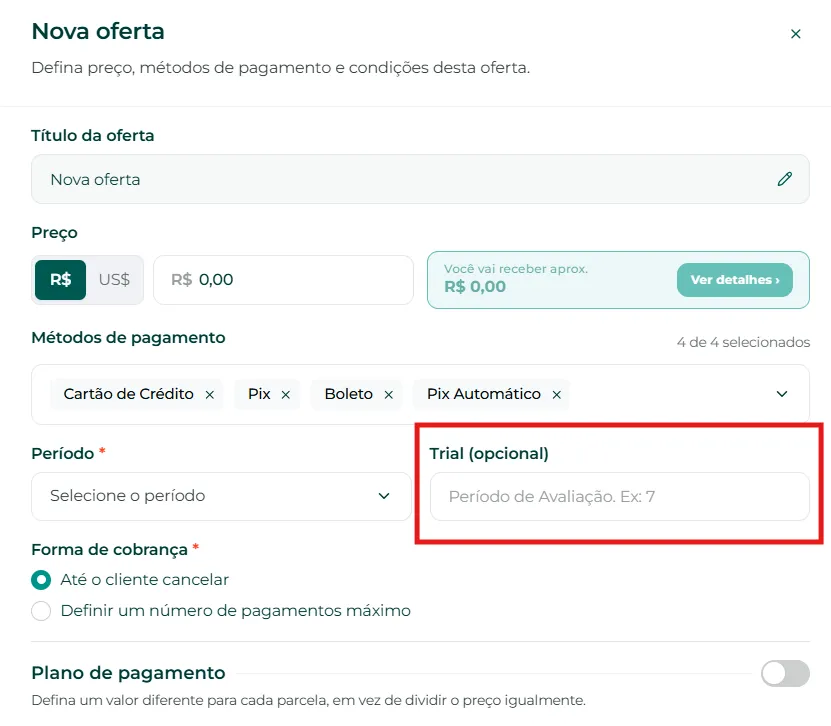The image size is (831, 726).
Task: Select R$ currency option
Action: pos(60,280)
